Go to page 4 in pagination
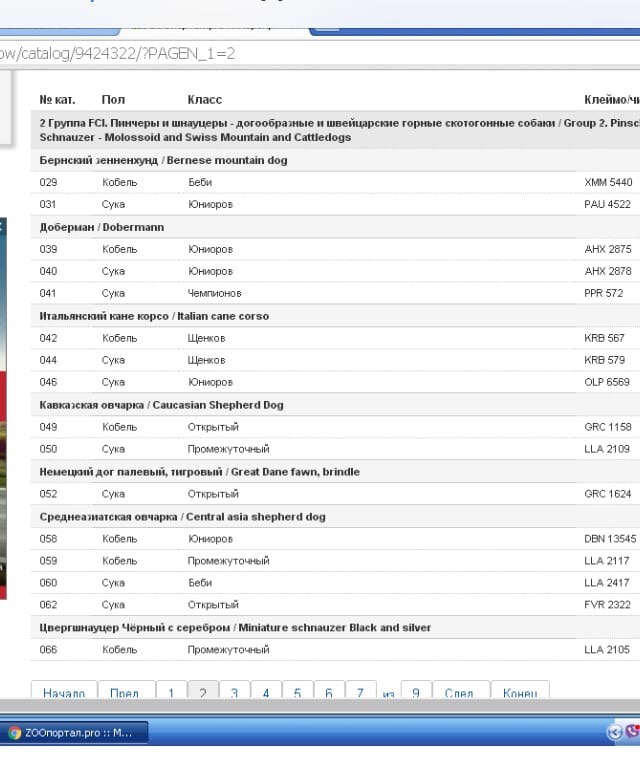 click(266, 692)
